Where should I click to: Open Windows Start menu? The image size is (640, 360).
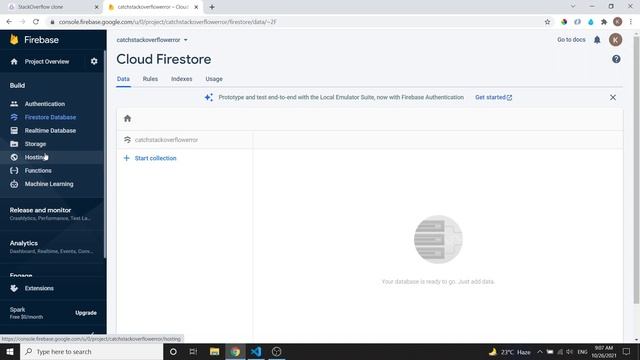[x=10, y=351]
